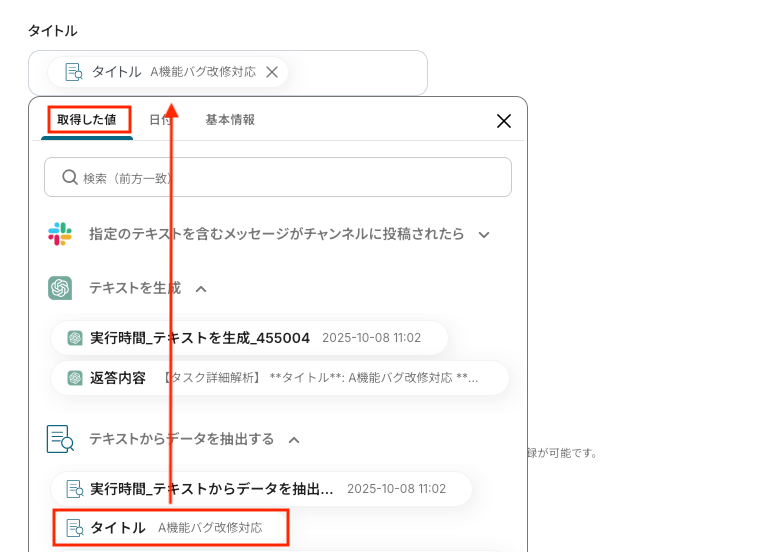
Task: Click the document-search icon beside テキストからデータを抽出する
Action: tap(60, 439)
